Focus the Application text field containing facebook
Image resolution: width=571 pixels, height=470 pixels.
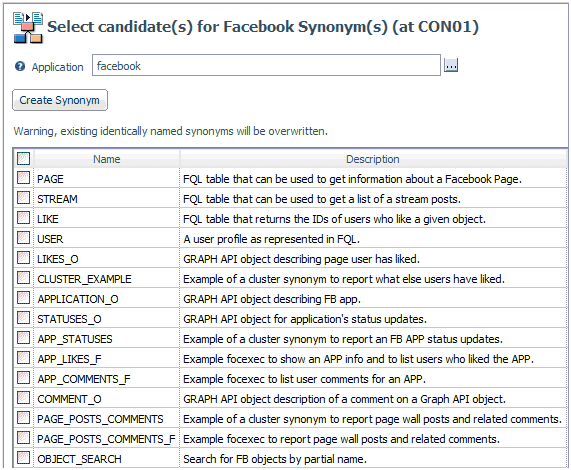coord(266,66)
